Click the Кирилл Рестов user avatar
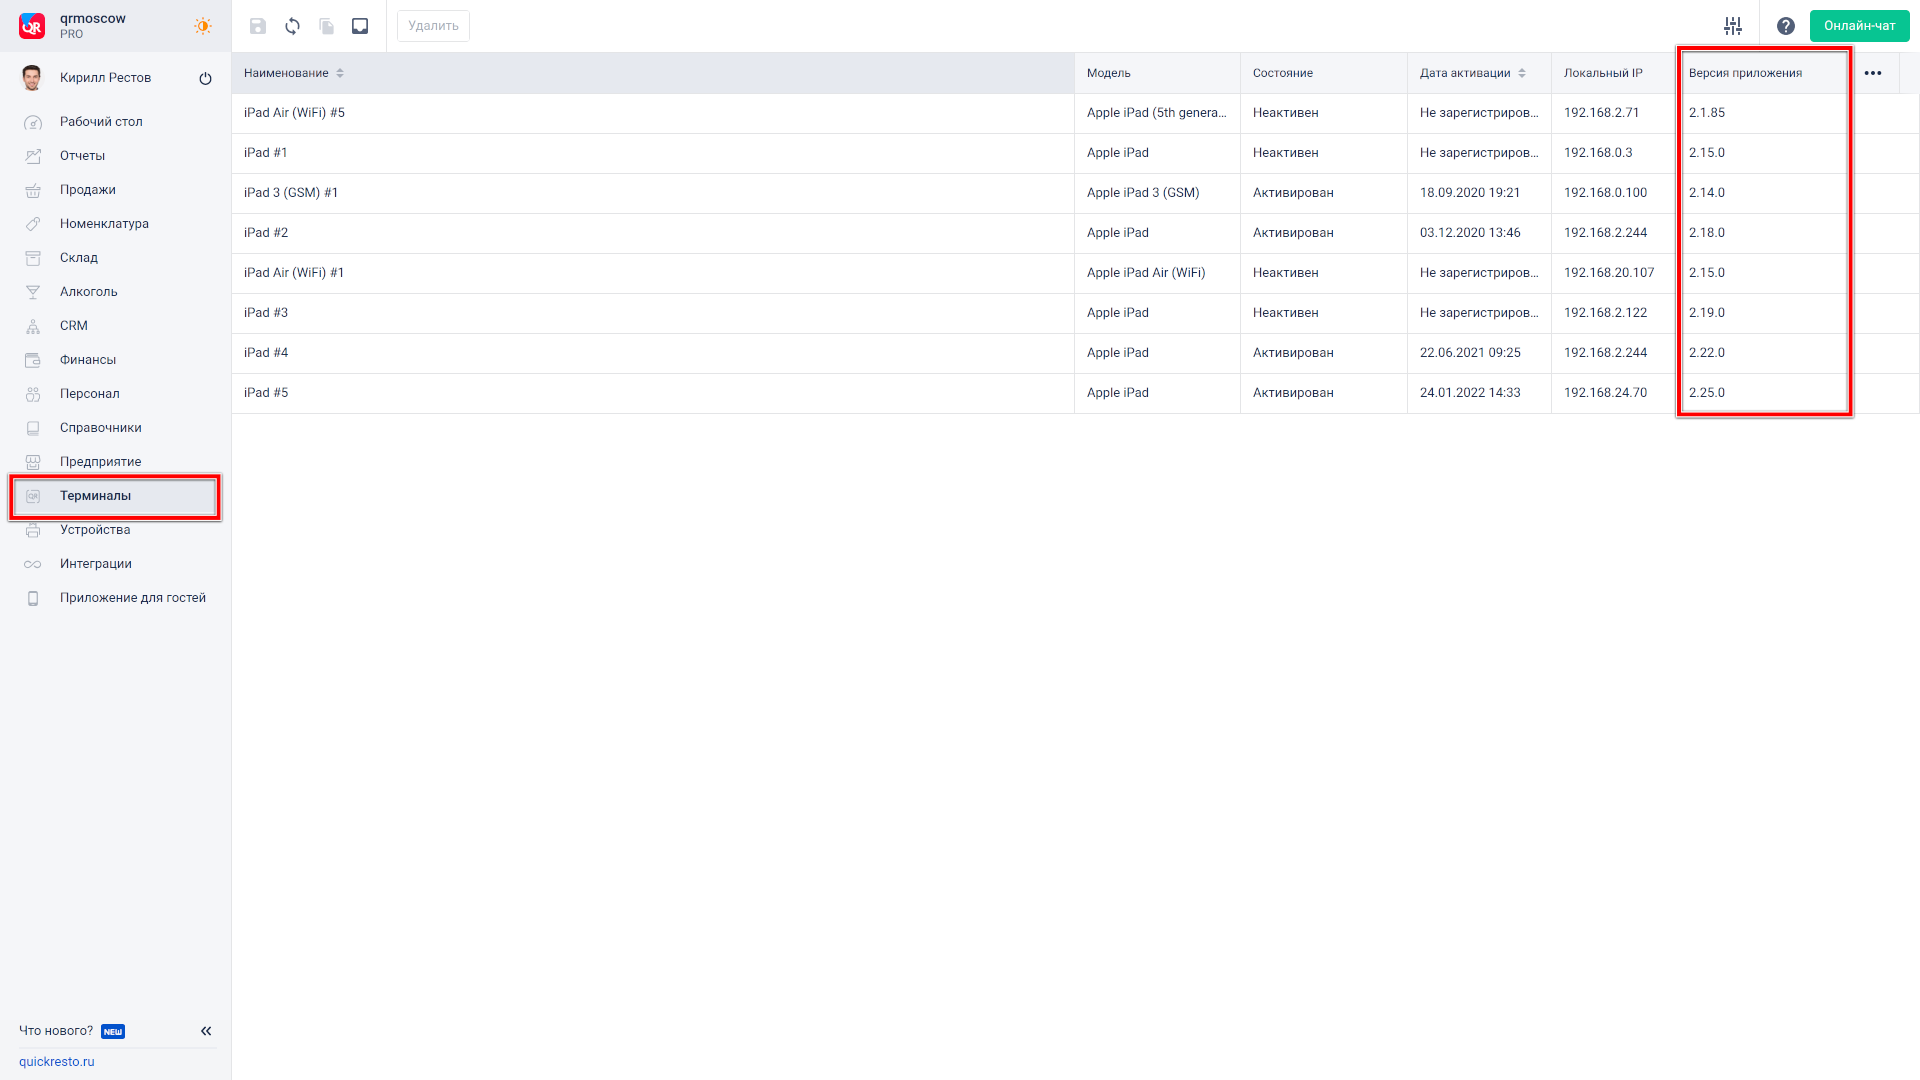 coord(32,78)
